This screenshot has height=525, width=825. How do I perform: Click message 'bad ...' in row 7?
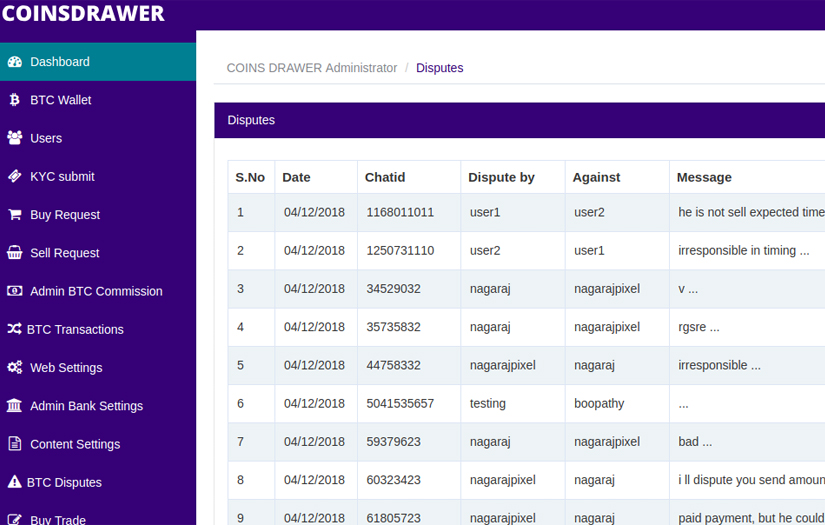[x=695, y=441]
